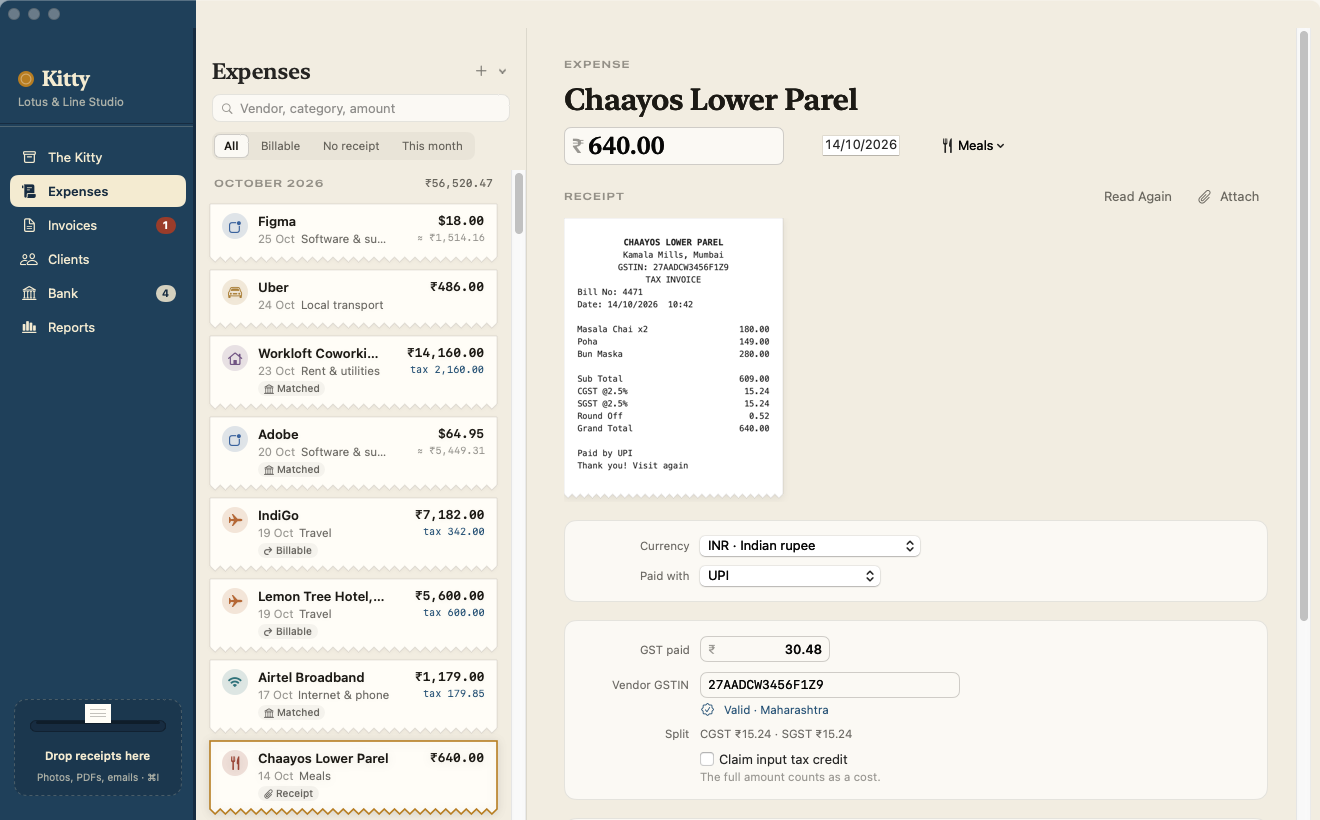The width and height of the screenshot is (1320, 820).
Task: Expand the chevron next to add button
Action: click(x=503, y=71)
